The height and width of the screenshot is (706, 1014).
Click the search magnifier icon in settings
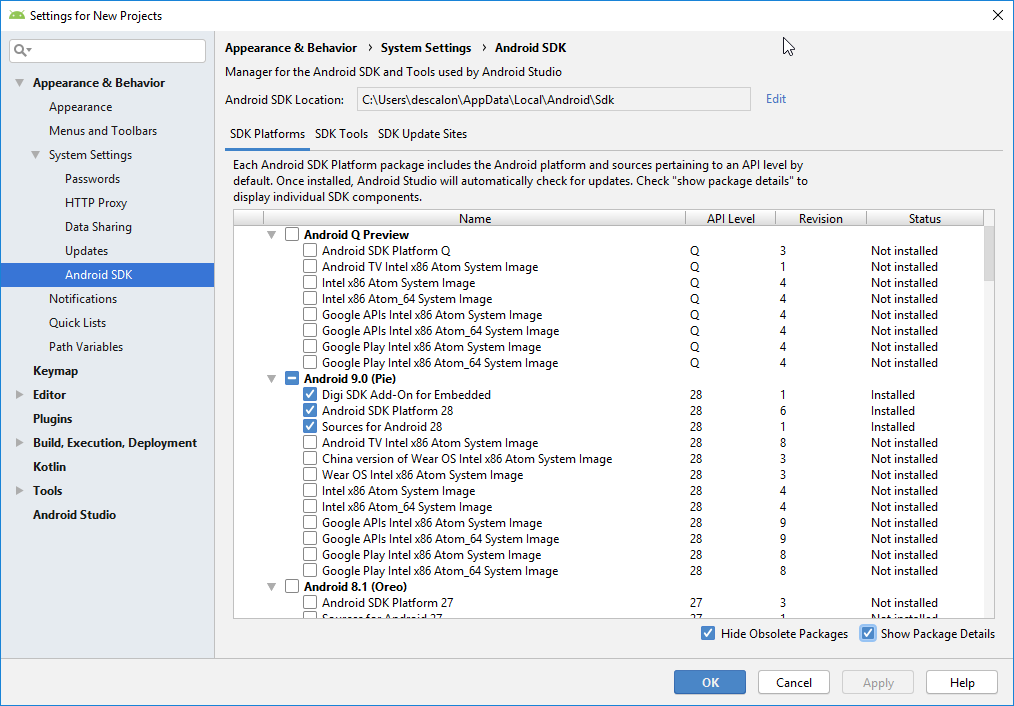19,50
